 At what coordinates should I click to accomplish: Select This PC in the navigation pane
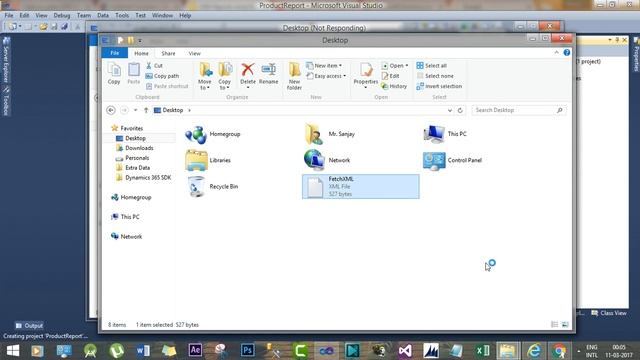(x=130, y=217)
